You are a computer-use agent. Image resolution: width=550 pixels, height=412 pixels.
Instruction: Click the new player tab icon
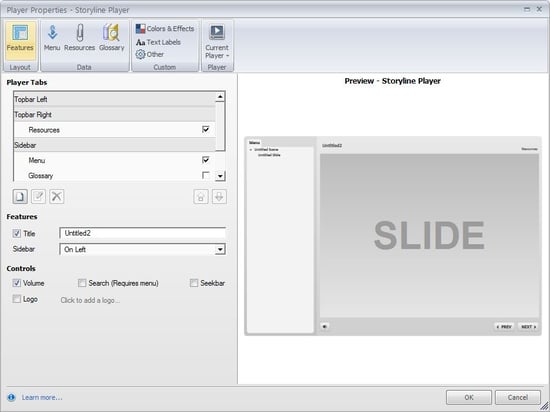(x=20, y=196)
